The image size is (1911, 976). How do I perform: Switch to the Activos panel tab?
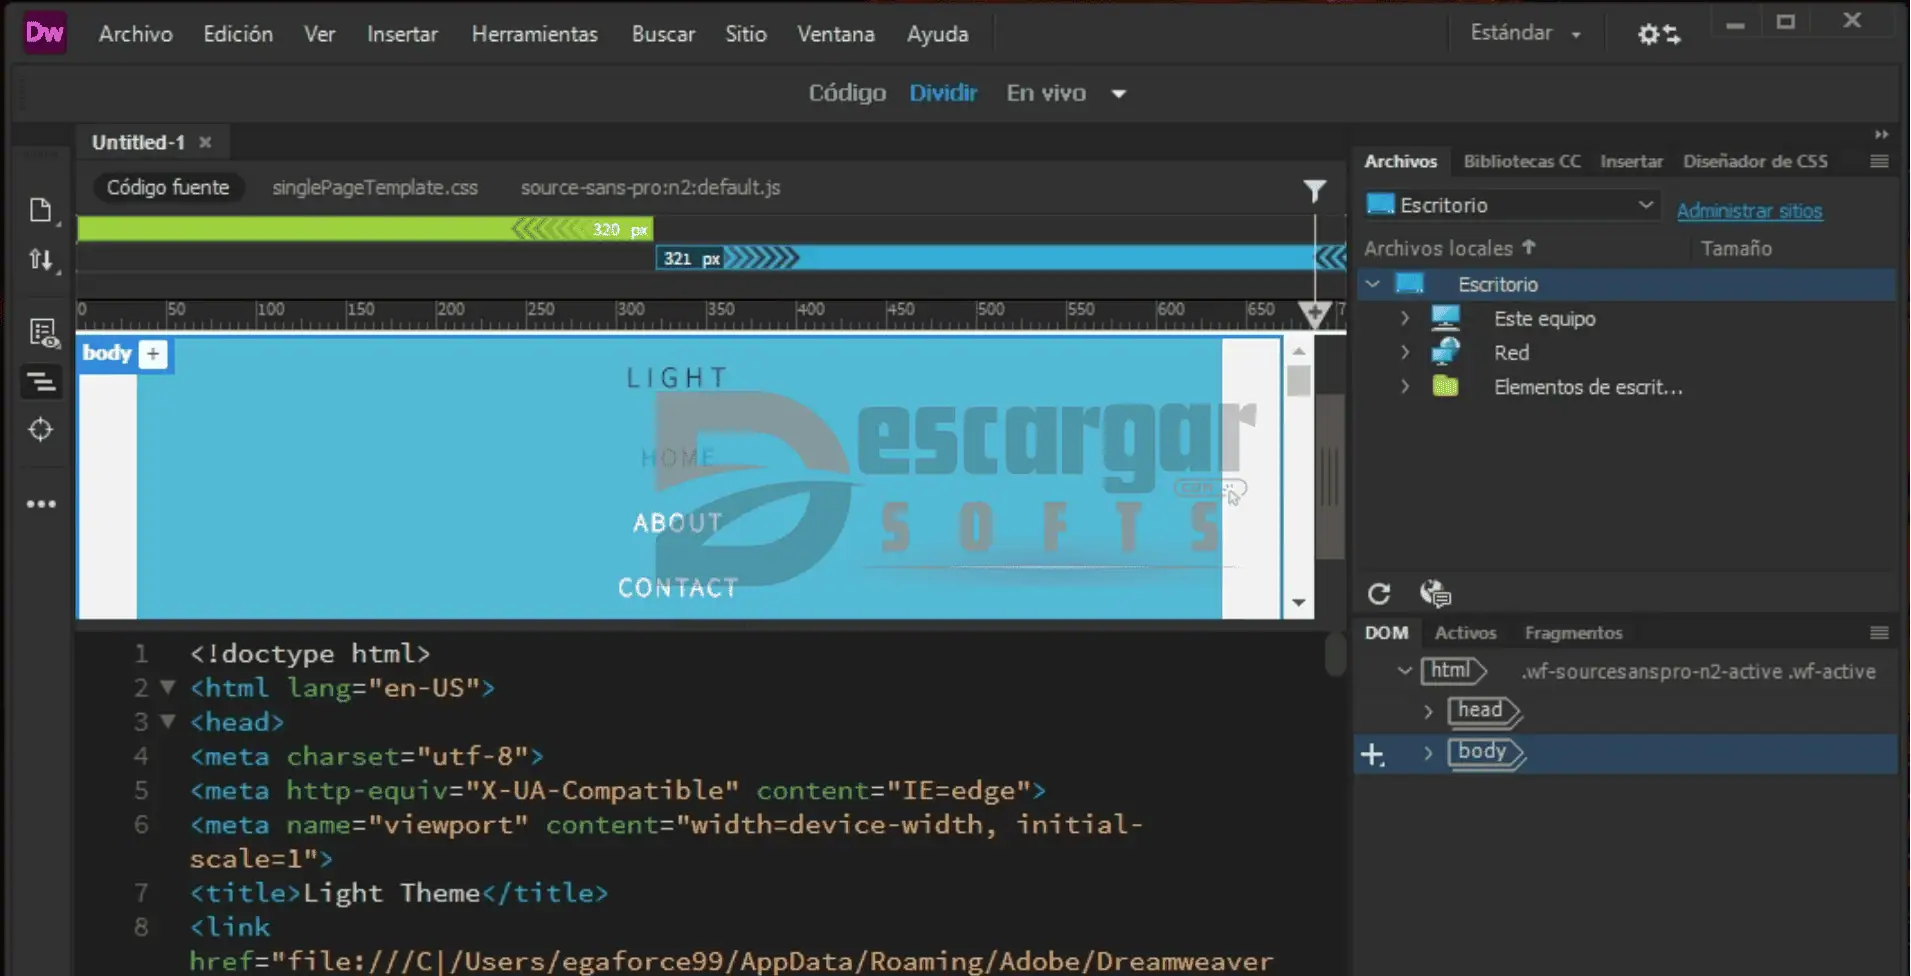coord(1465,633)
